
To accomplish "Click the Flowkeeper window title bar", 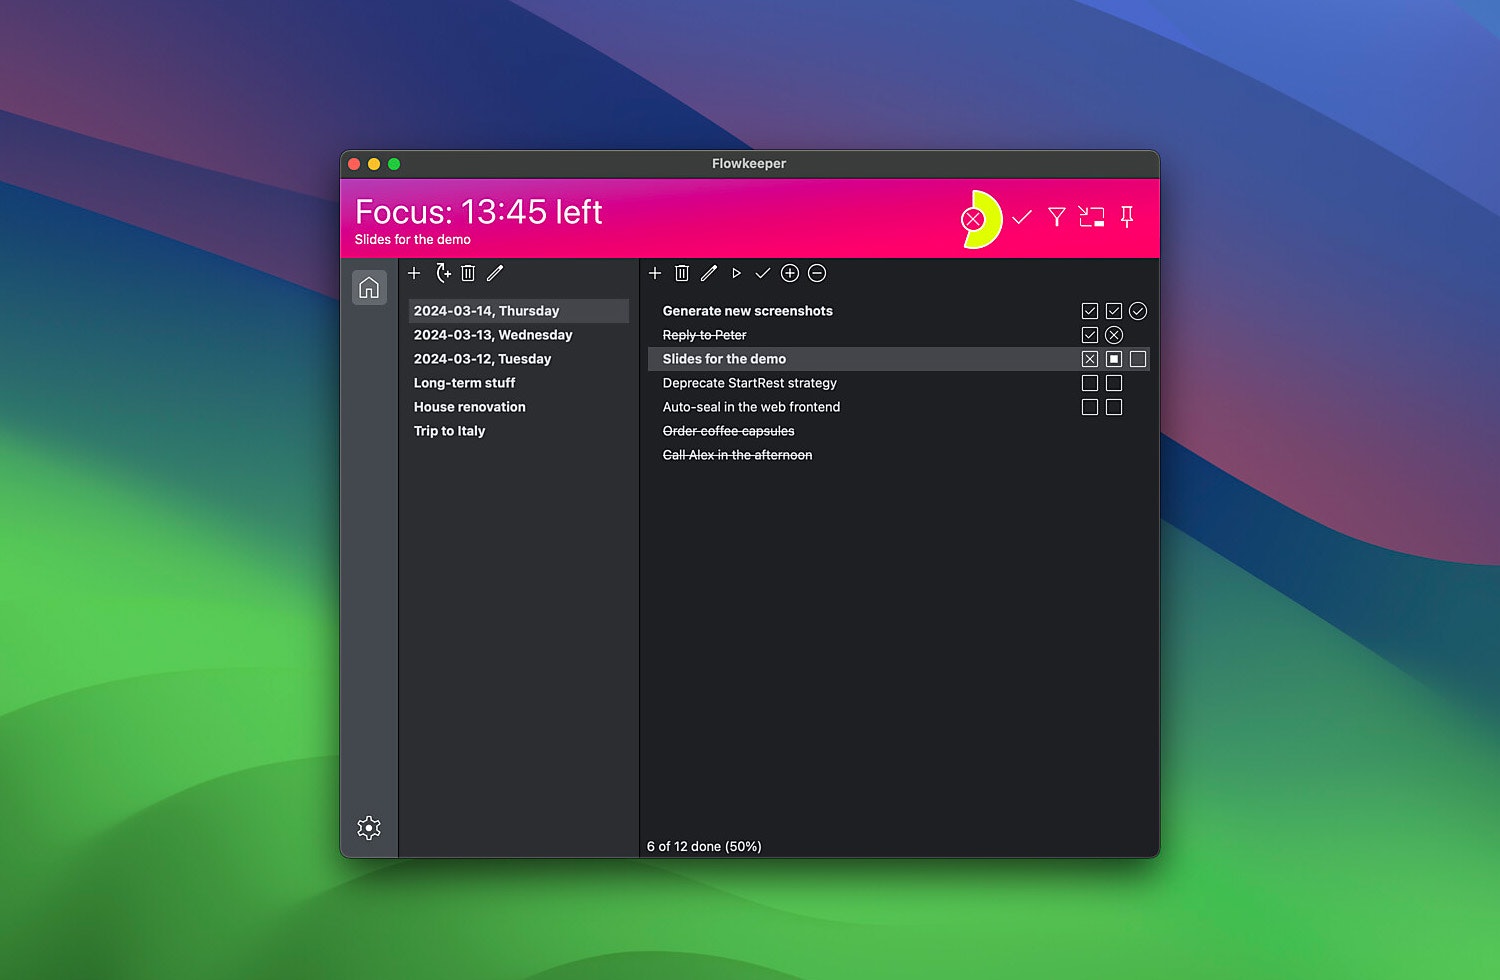I will (749, 164).
